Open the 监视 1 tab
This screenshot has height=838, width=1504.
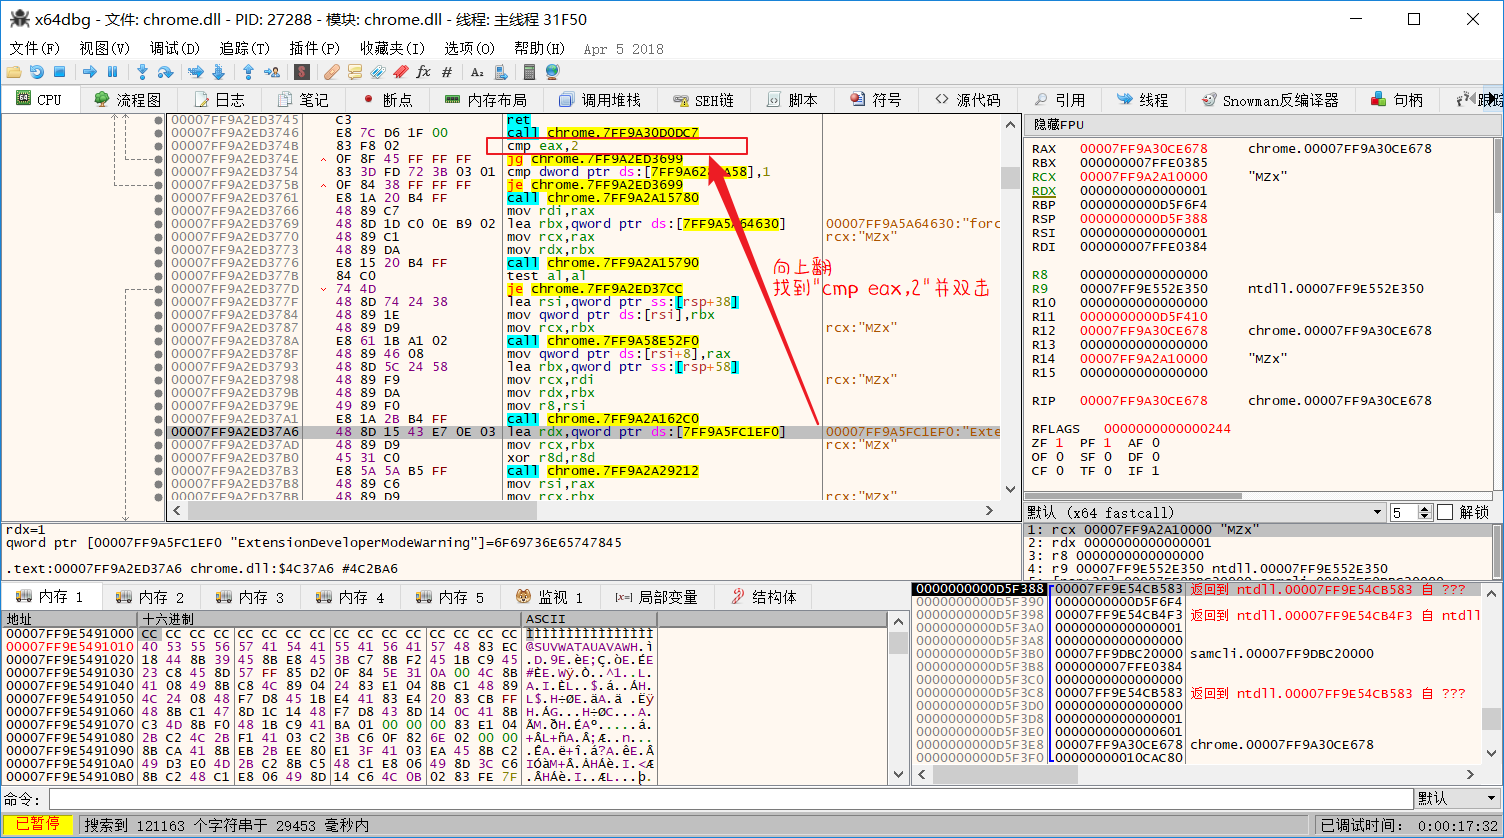click(549, 597)
